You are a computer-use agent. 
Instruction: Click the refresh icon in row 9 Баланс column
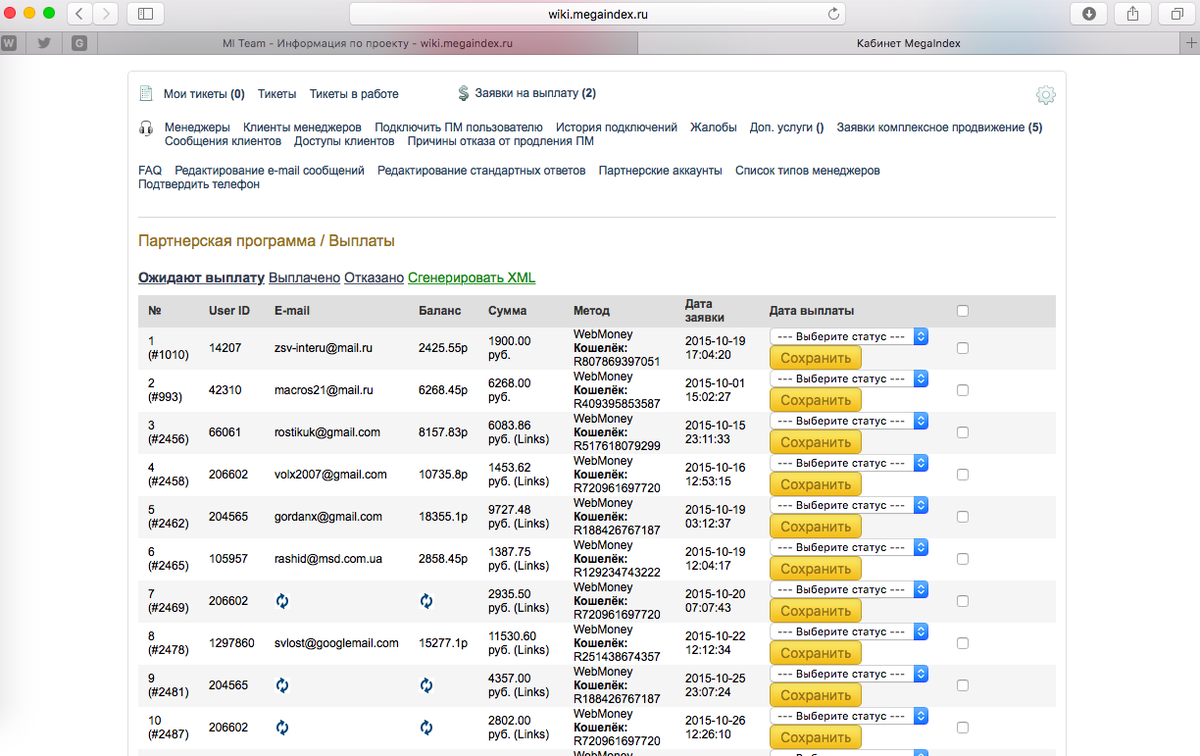[426, 685]
